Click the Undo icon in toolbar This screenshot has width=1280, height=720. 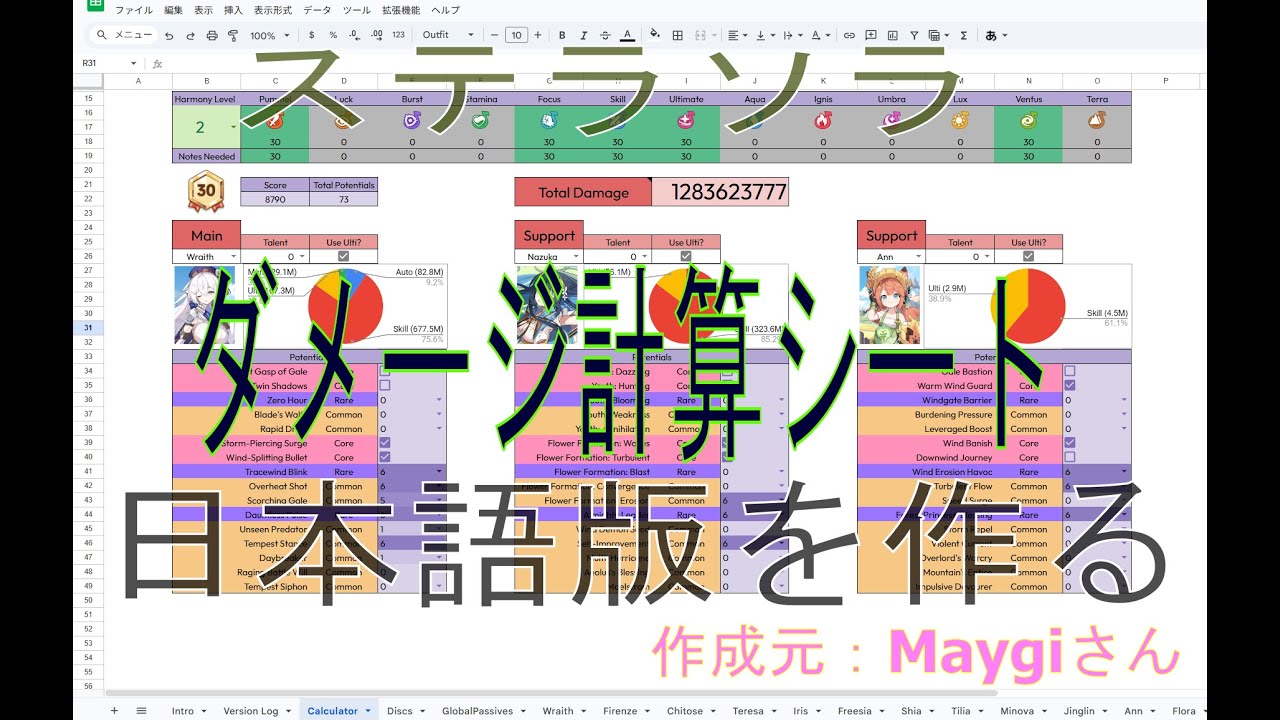tap(168, 35)
